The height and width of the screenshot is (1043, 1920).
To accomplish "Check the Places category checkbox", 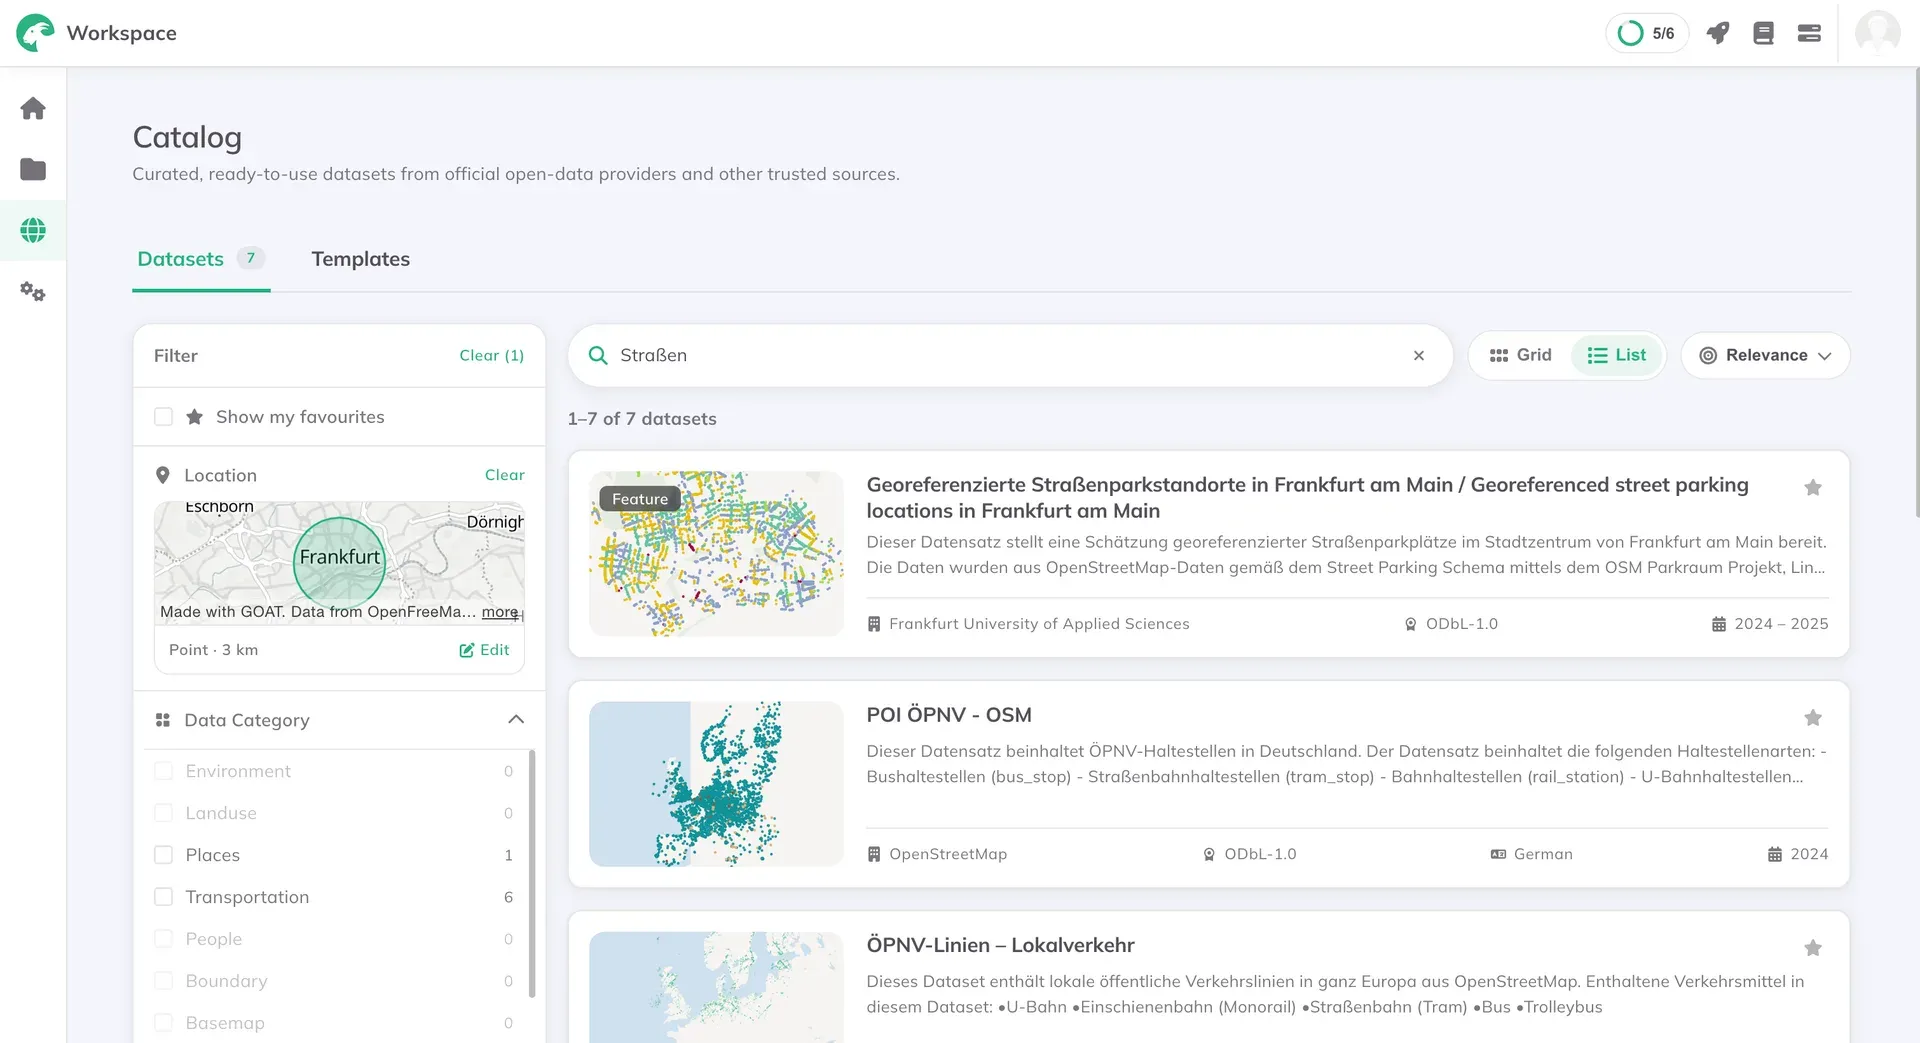I will (164, 855).
